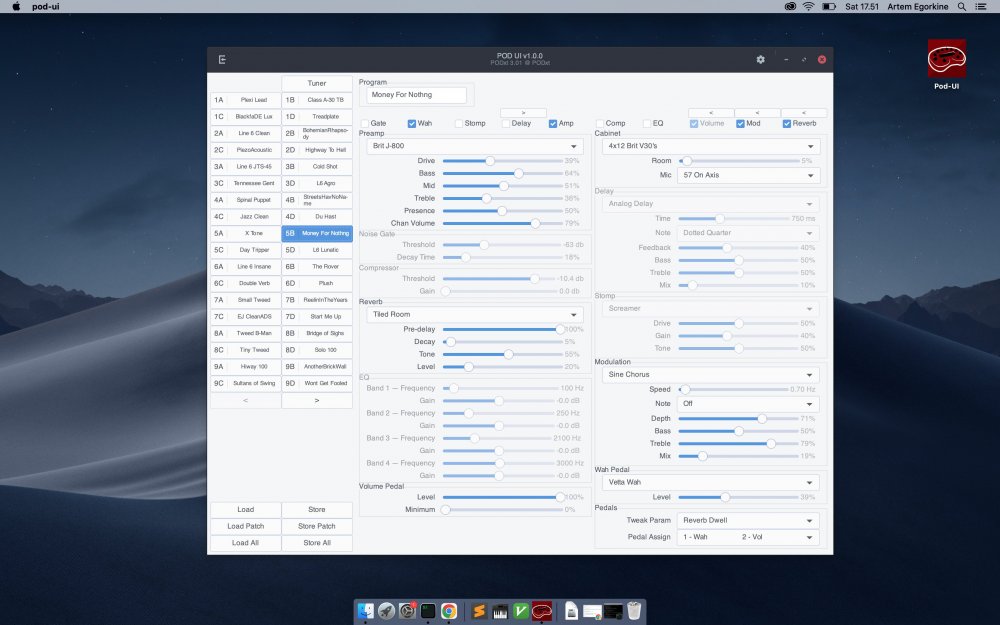Open the Brit J-800 preamp dropdown
The image size is (1000, 625).
click(474, 146)
